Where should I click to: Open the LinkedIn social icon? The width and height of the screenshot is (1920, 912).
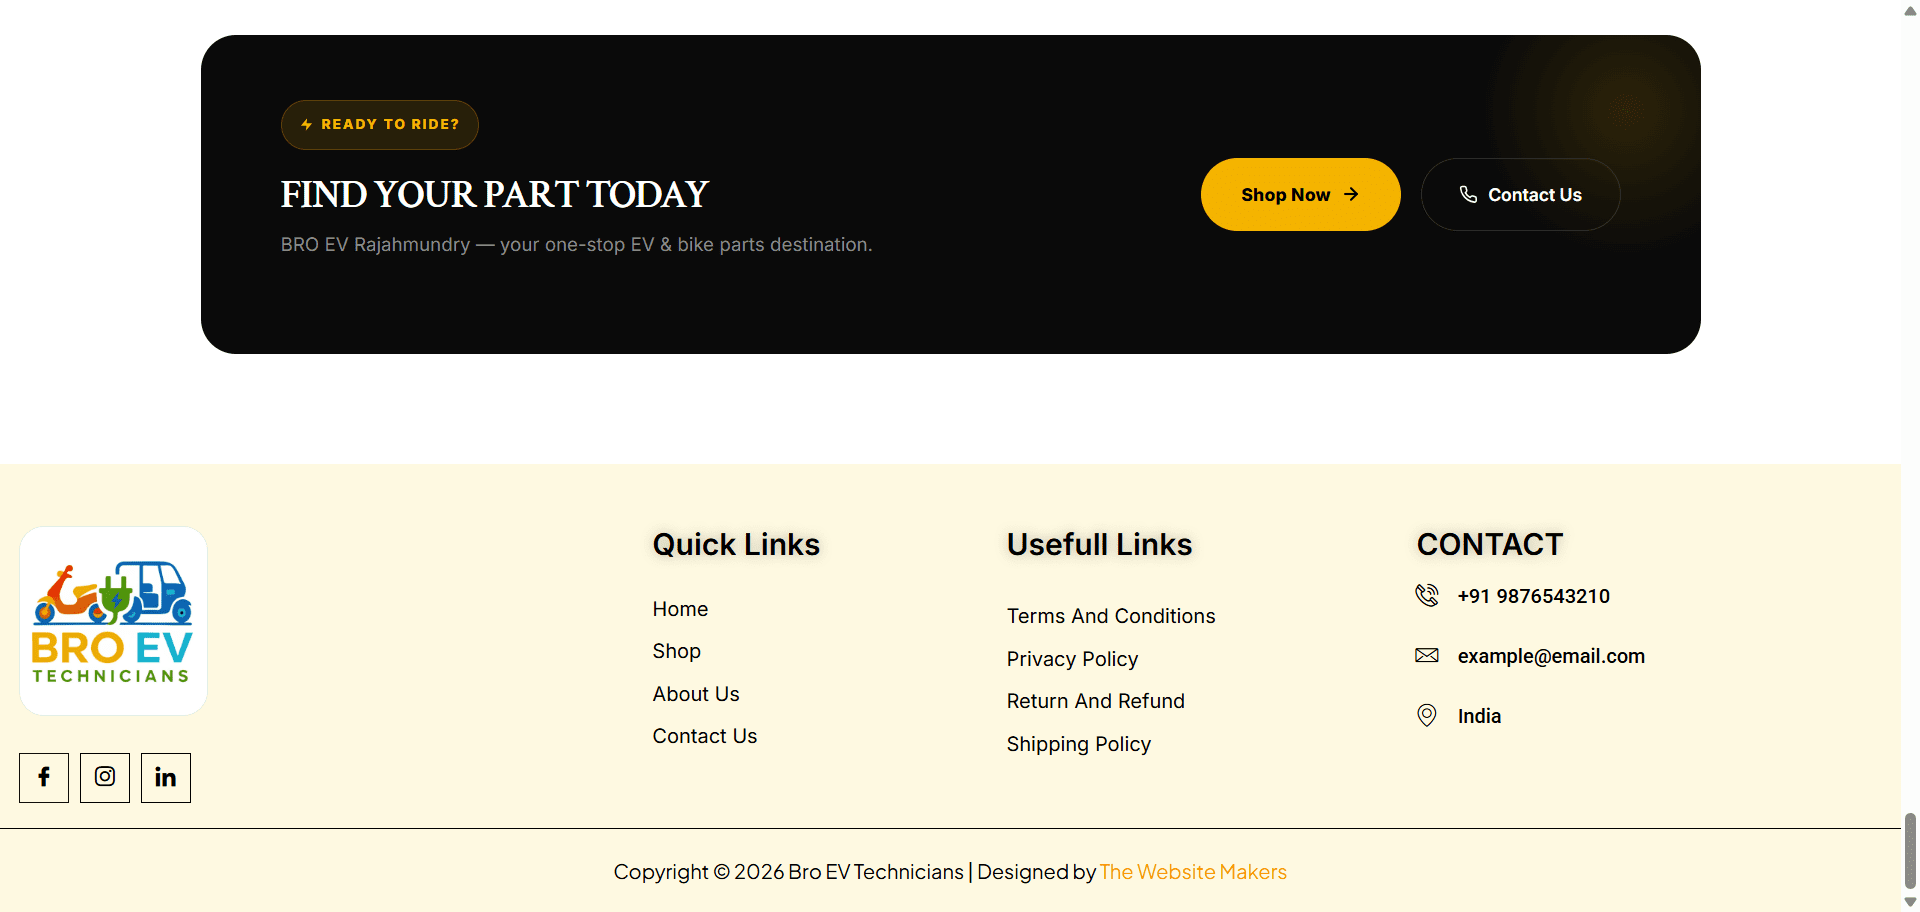click(x=166, y=778)
